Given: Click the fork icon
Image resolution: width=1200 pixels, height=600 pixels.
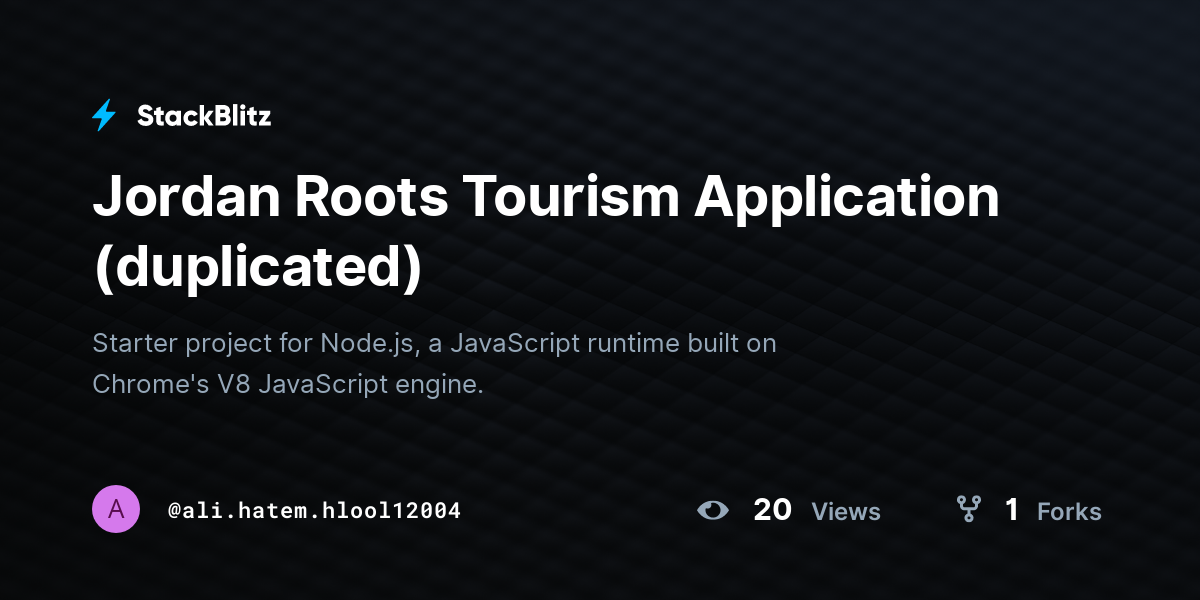Looking at the screenshot, I should click(x=968, y=510).
